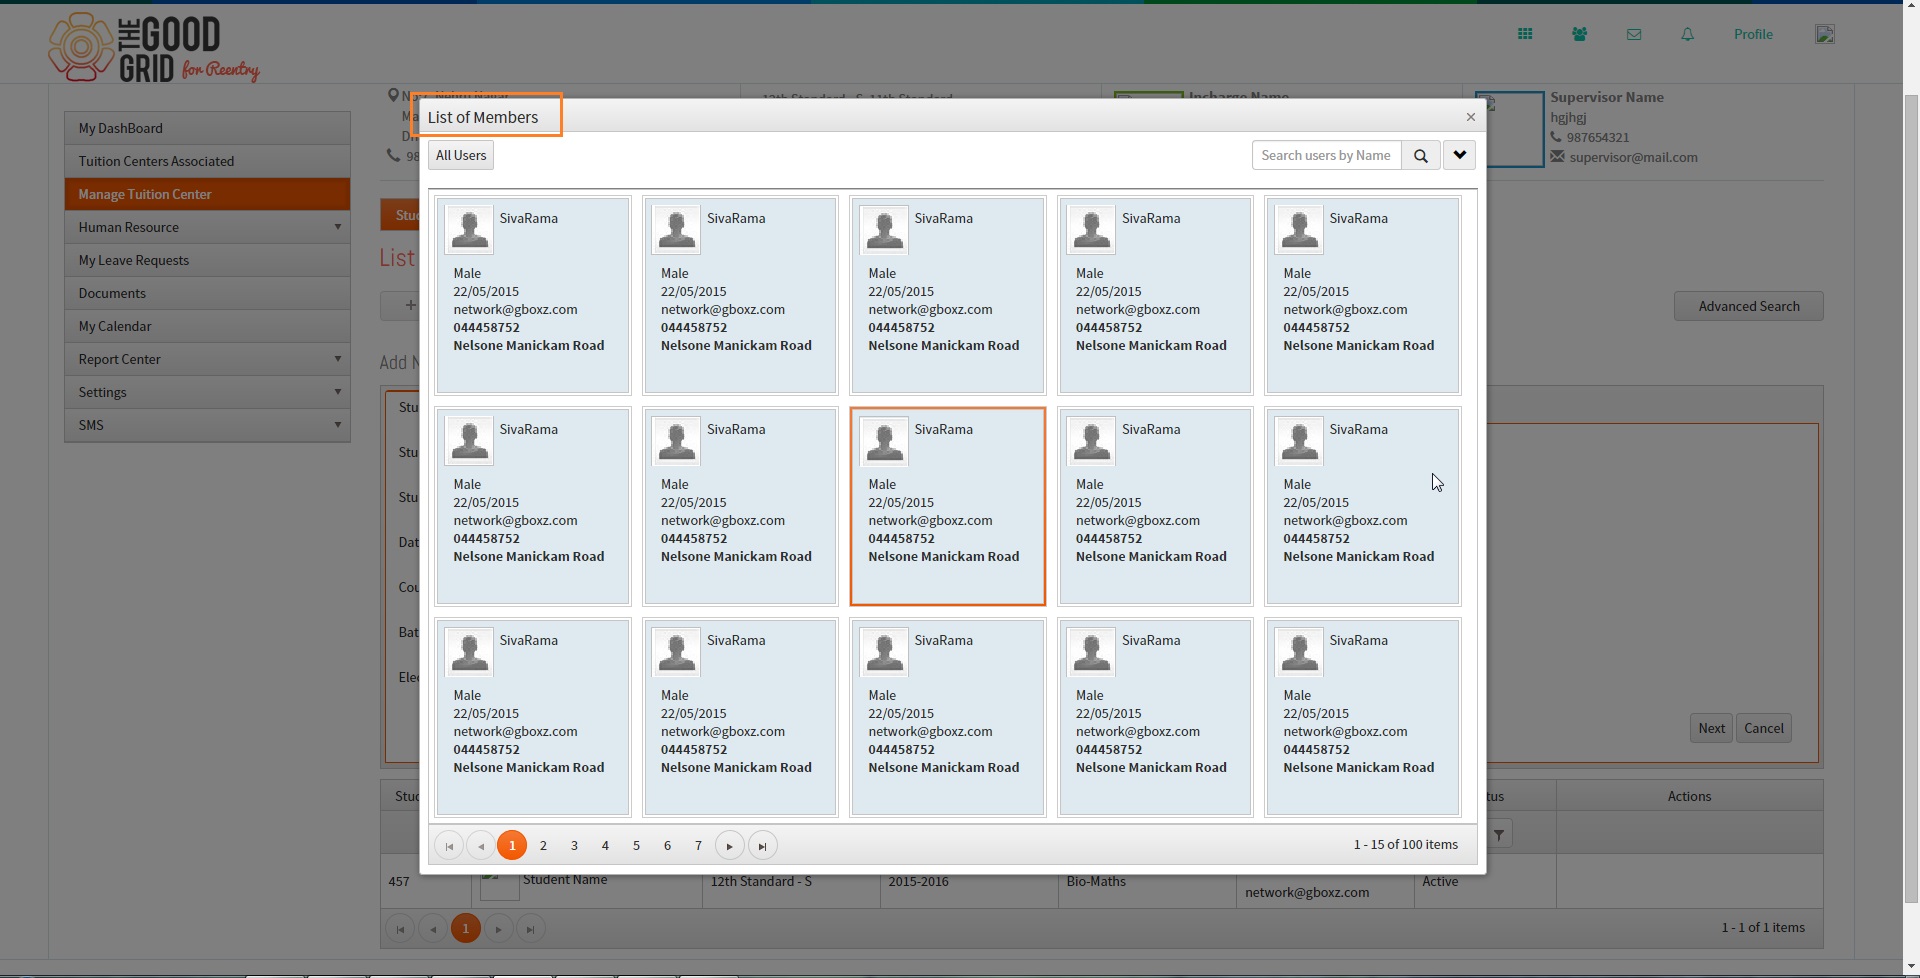This screenshot has width=1920, height=978.
Task: Open the mail envelope icon in header
Action: tap(1634, 34)
